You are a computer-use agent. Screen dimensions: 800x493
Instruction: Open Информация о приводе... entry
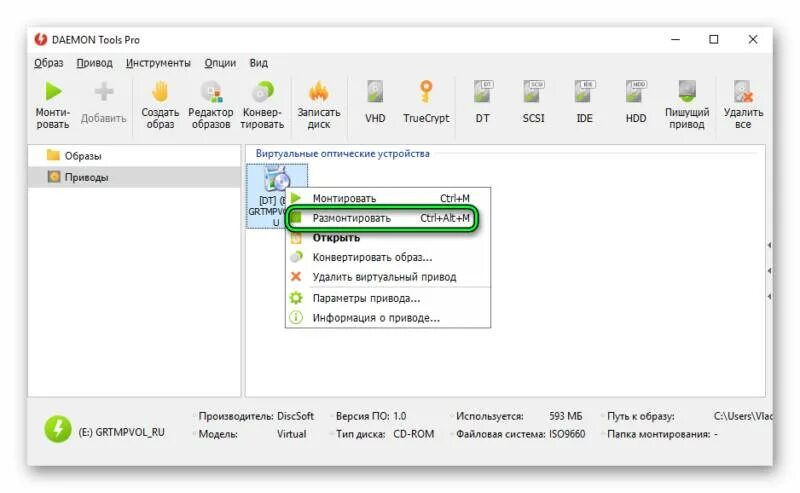(x=388, y=317)
